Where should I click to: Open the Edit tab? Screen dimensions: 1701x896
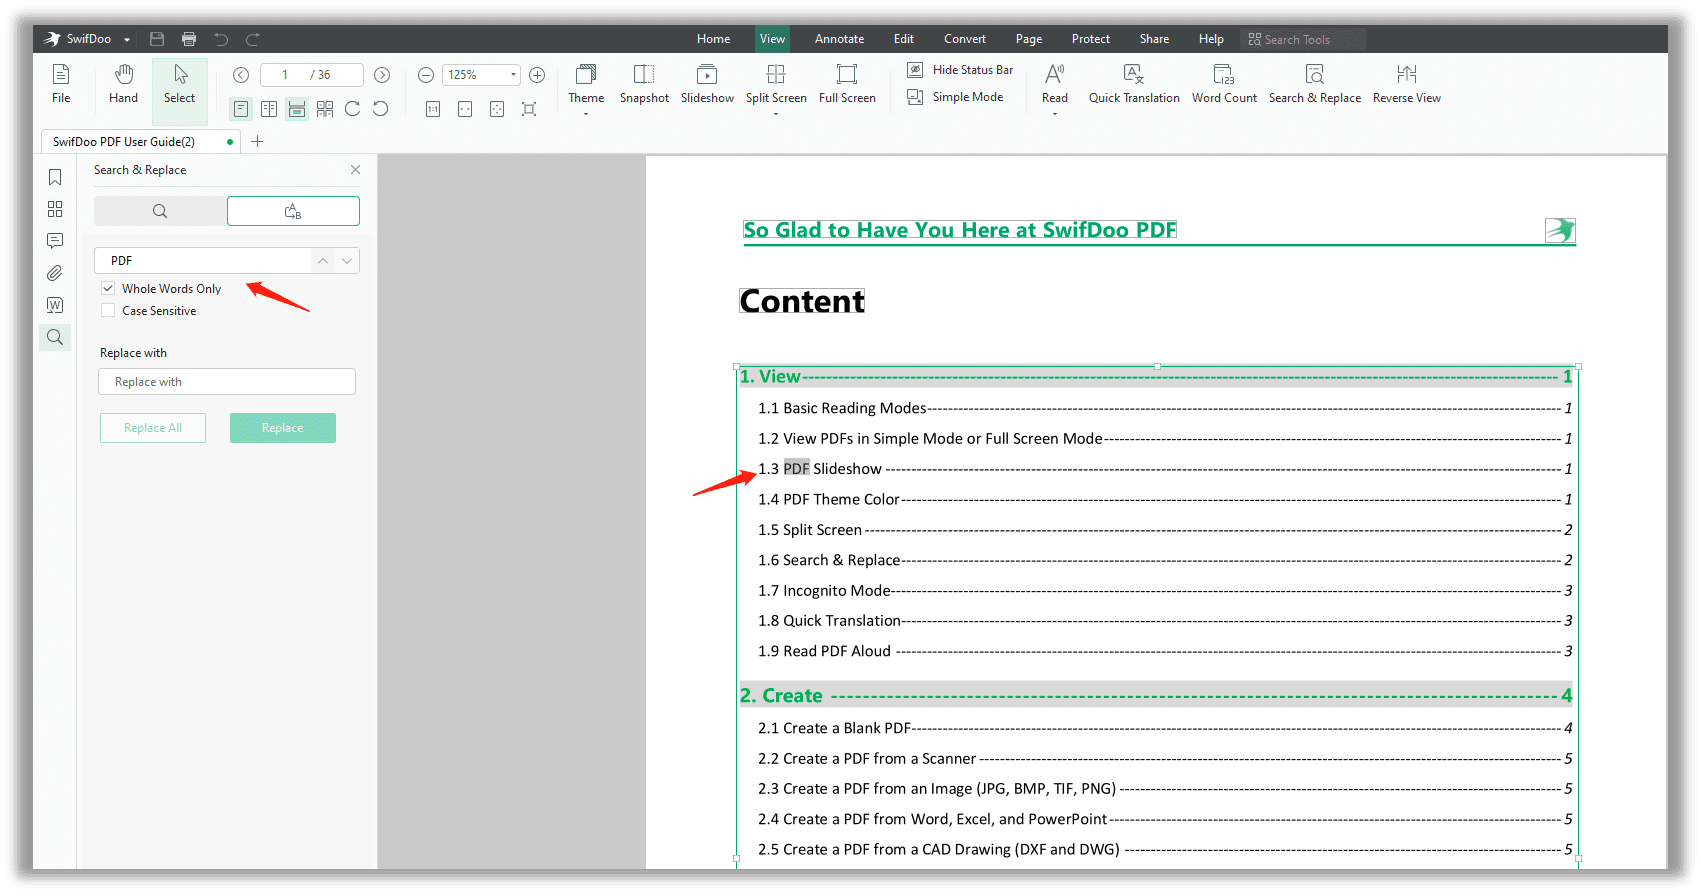coord(904,39)
